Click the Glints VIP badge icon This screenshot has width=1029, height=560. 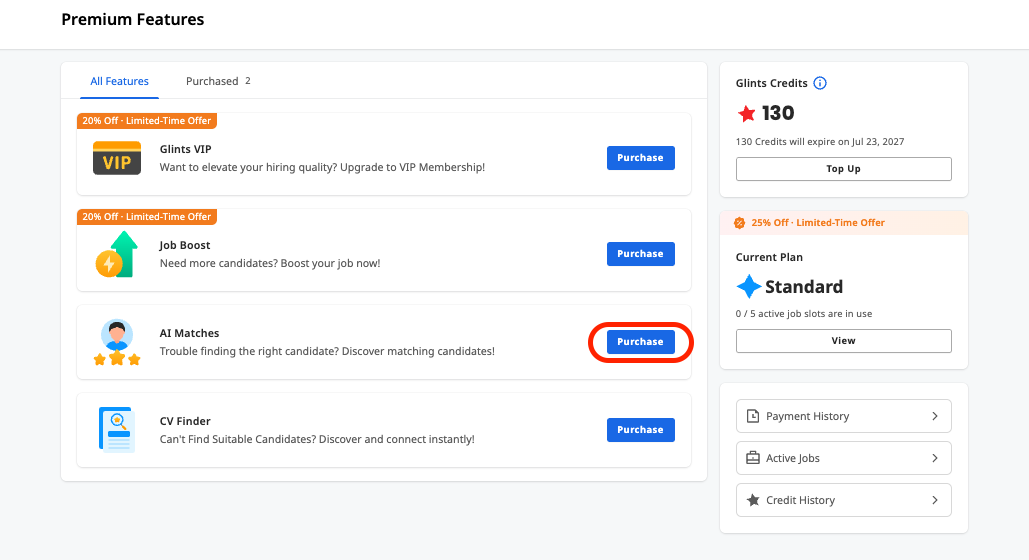tap(117, 158)
